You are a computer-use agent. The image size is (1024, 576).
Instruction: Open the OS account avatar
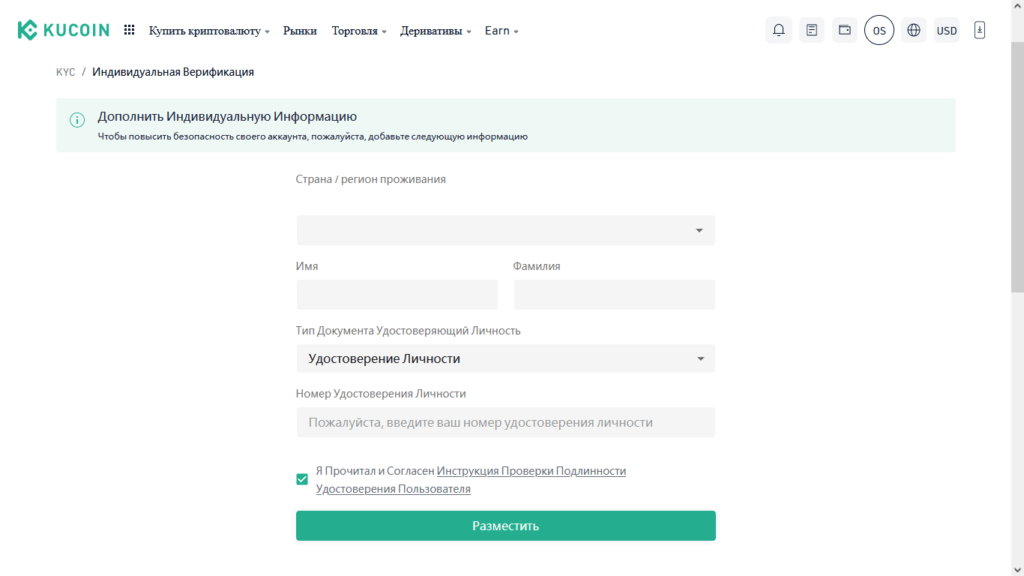879,30
